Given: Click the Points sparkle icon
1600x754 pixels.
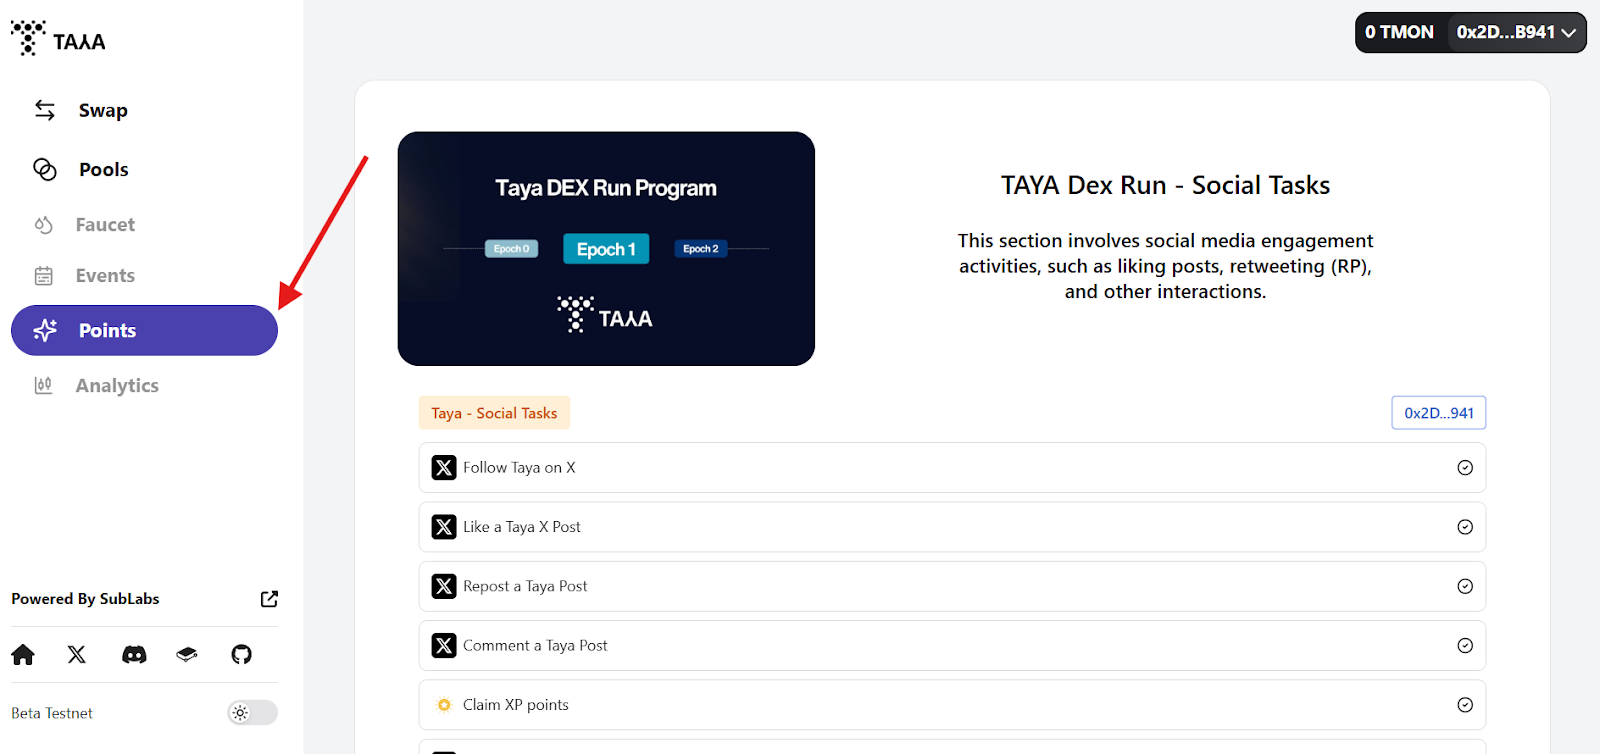Looking at the screenshot, I should 45,330.
